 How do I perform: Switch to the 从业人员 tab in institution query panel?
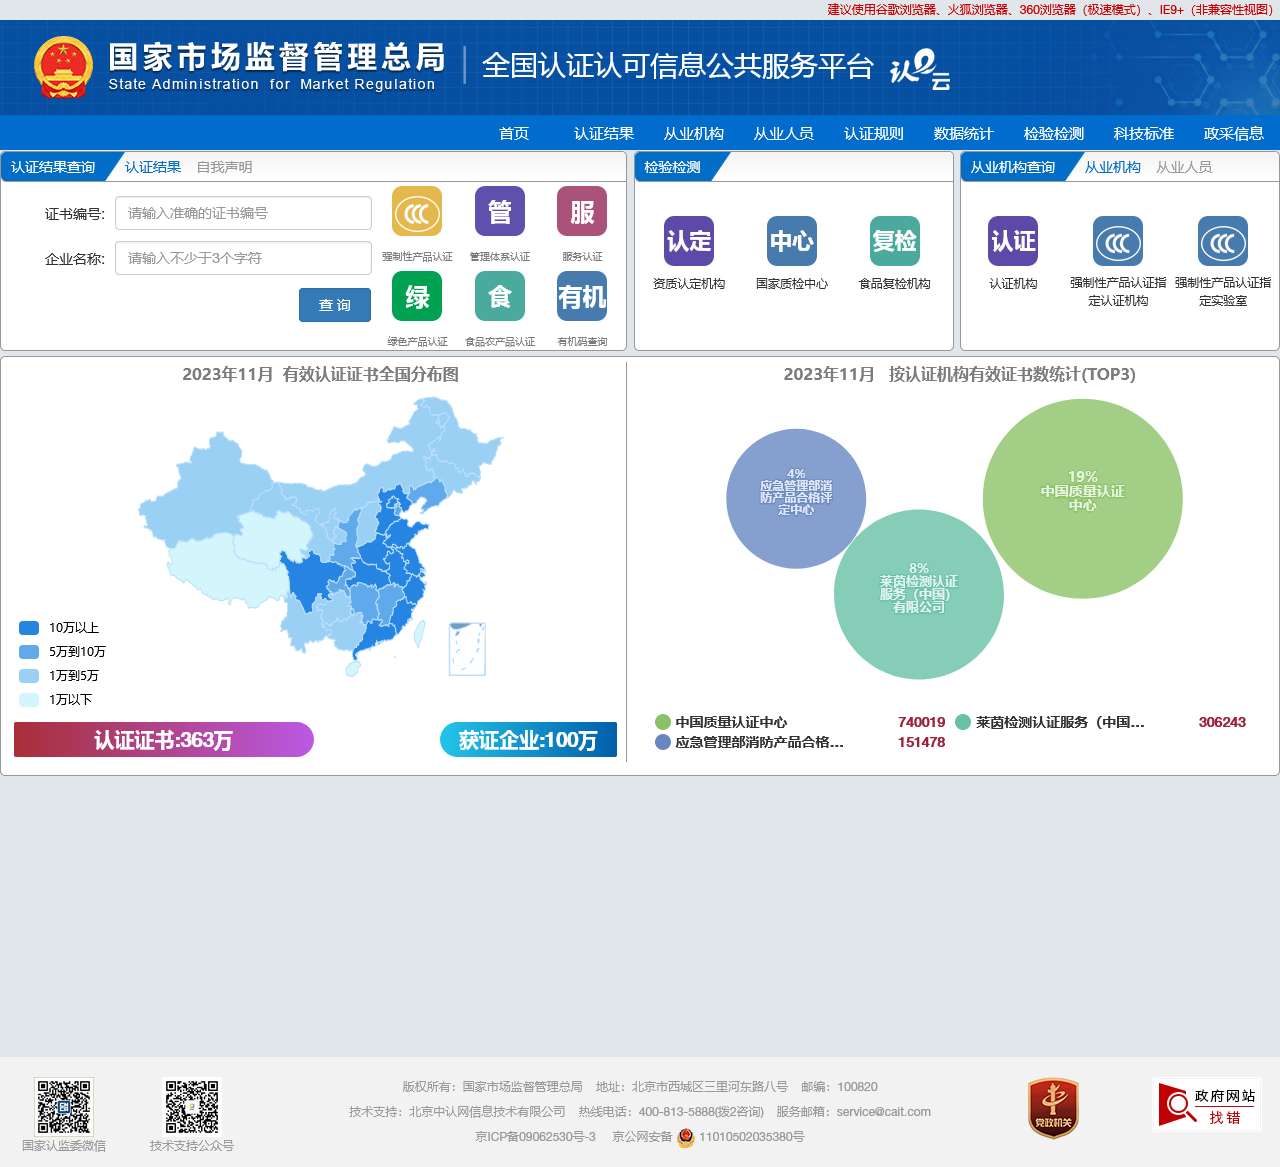point(1184,167)
